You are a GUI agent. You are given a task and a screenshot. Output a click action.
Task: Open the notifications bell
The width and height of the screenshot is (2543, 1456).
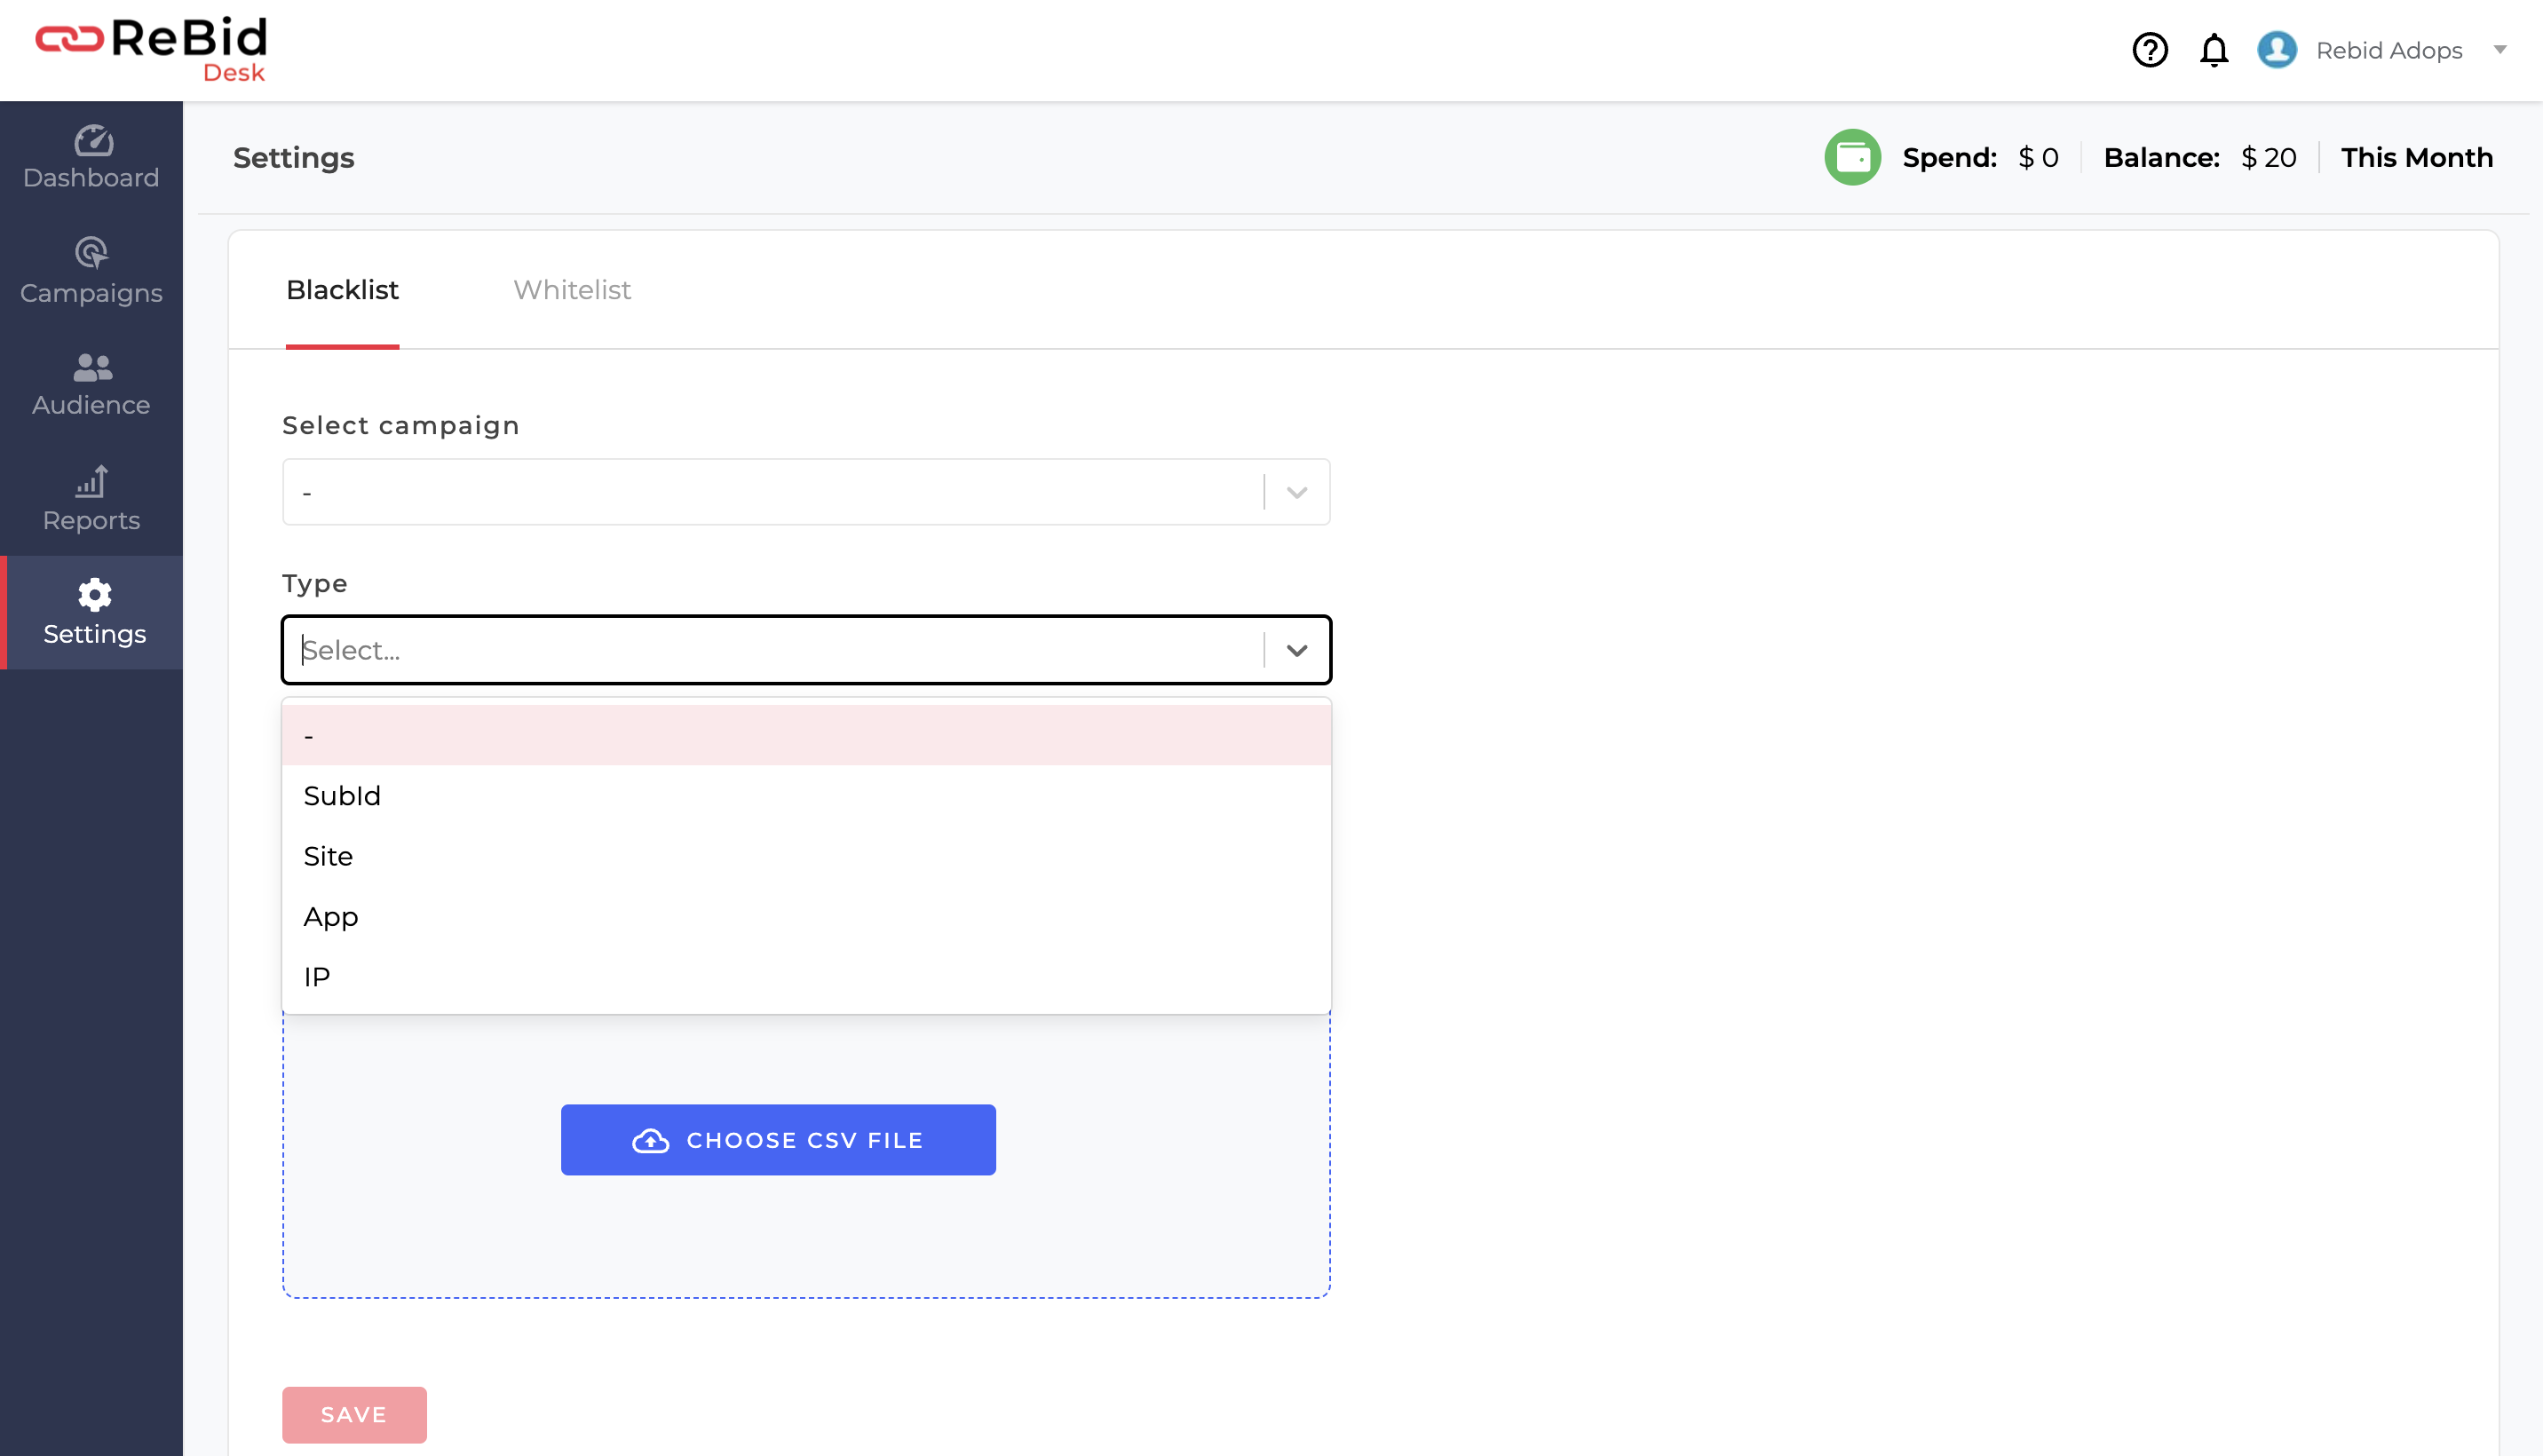[x=2214, y=50]
